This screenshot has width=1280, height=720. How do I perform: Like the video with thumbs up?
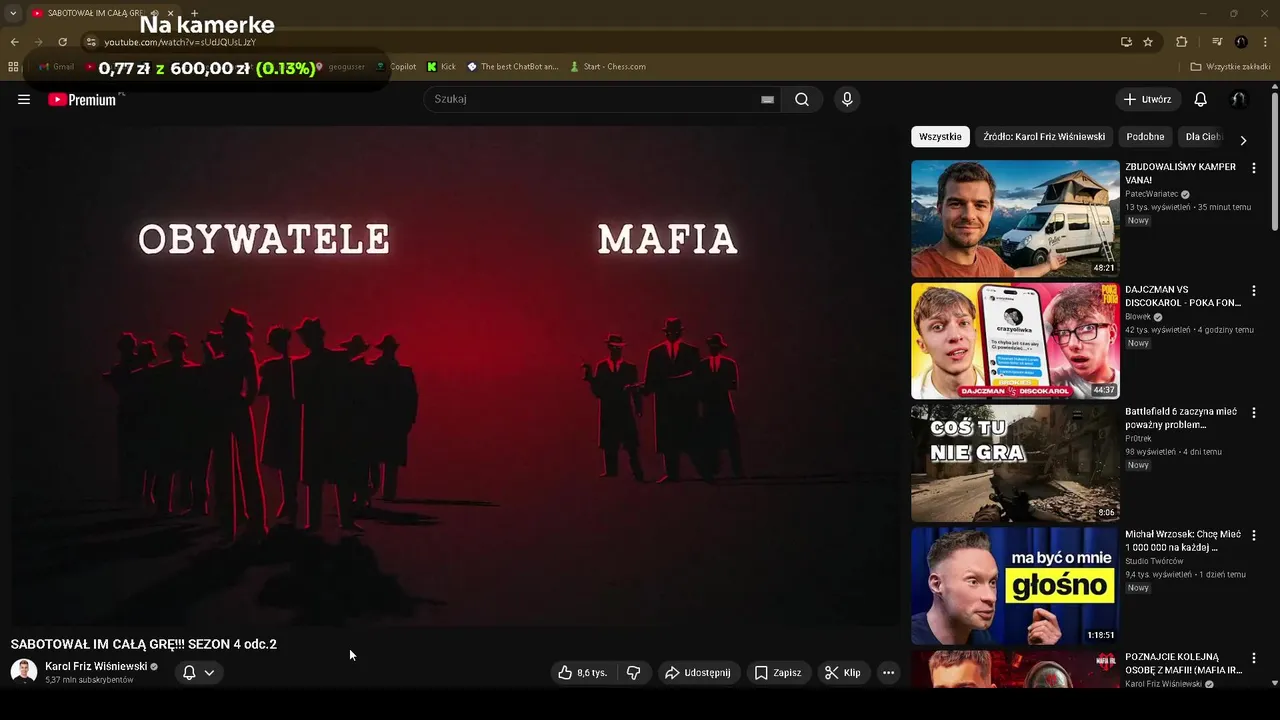pos(583,673)
